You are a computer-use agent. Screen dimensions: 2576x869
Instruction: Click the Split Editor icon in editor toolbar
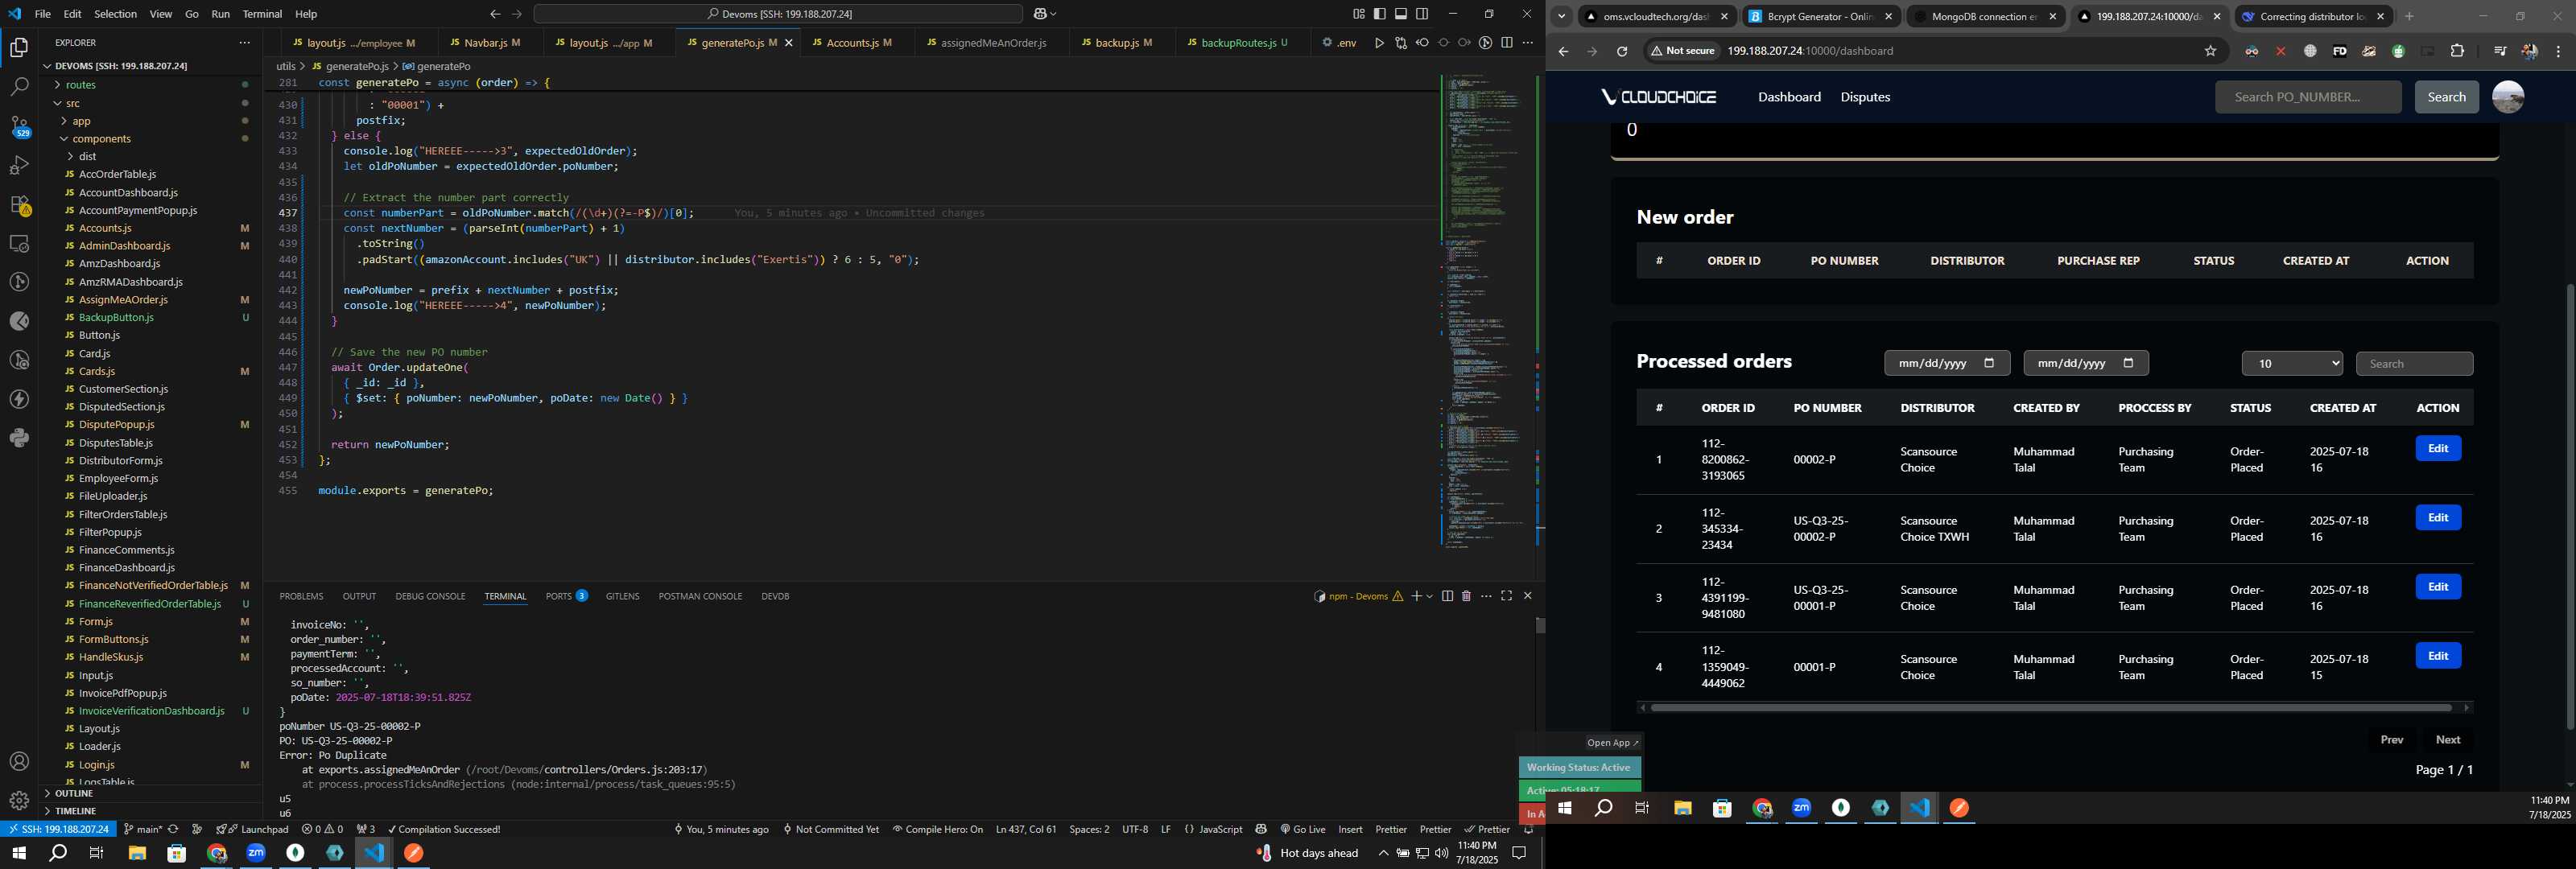pyautogui.click(x=1507, y=43)
